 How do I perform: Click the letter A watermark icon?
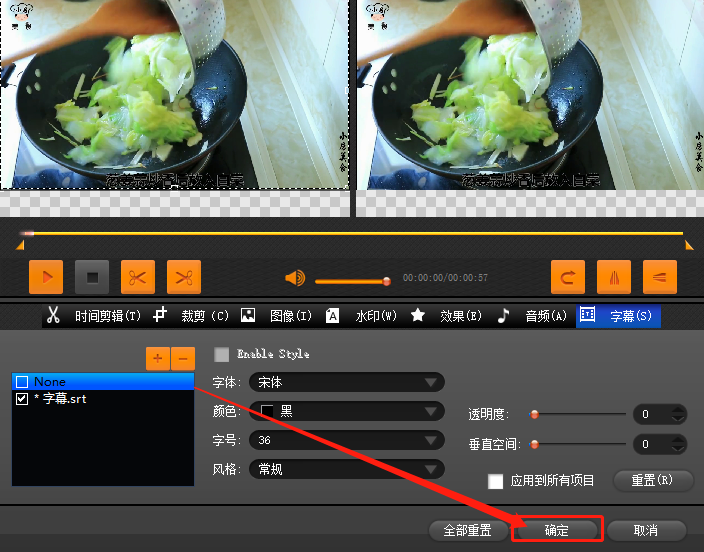pyautogui.click(x=332, y=315)
